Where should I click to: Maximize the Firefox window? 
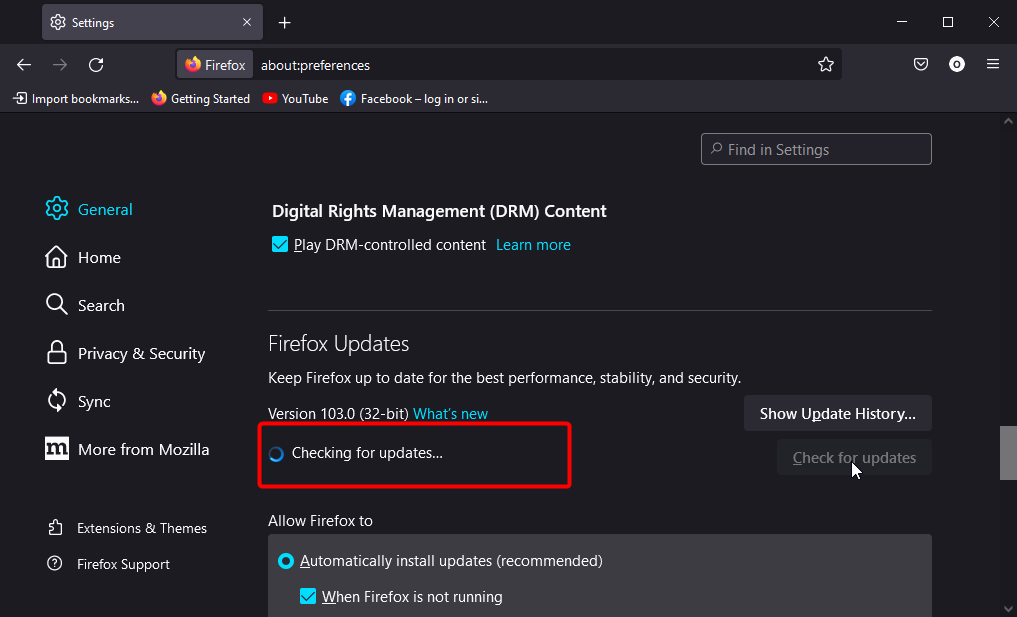coord(948,22)
